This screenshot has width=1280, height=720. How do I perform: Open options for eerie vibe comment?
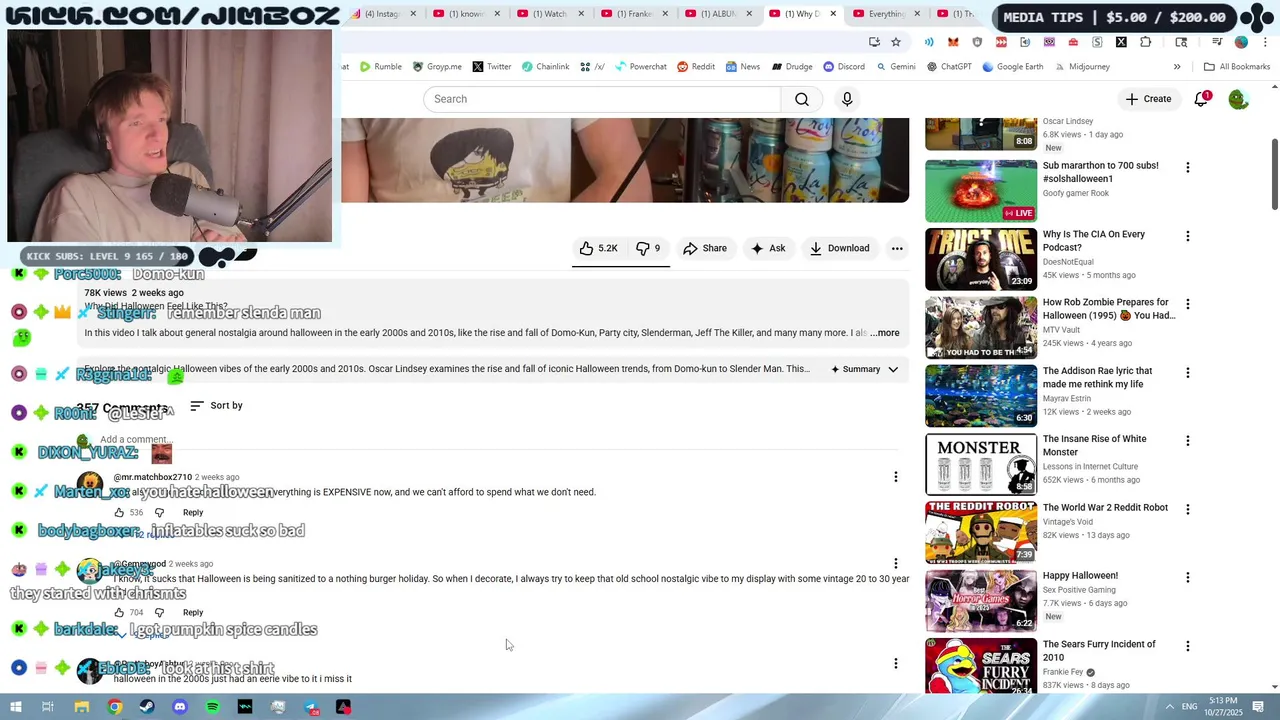tap(896, 663)
